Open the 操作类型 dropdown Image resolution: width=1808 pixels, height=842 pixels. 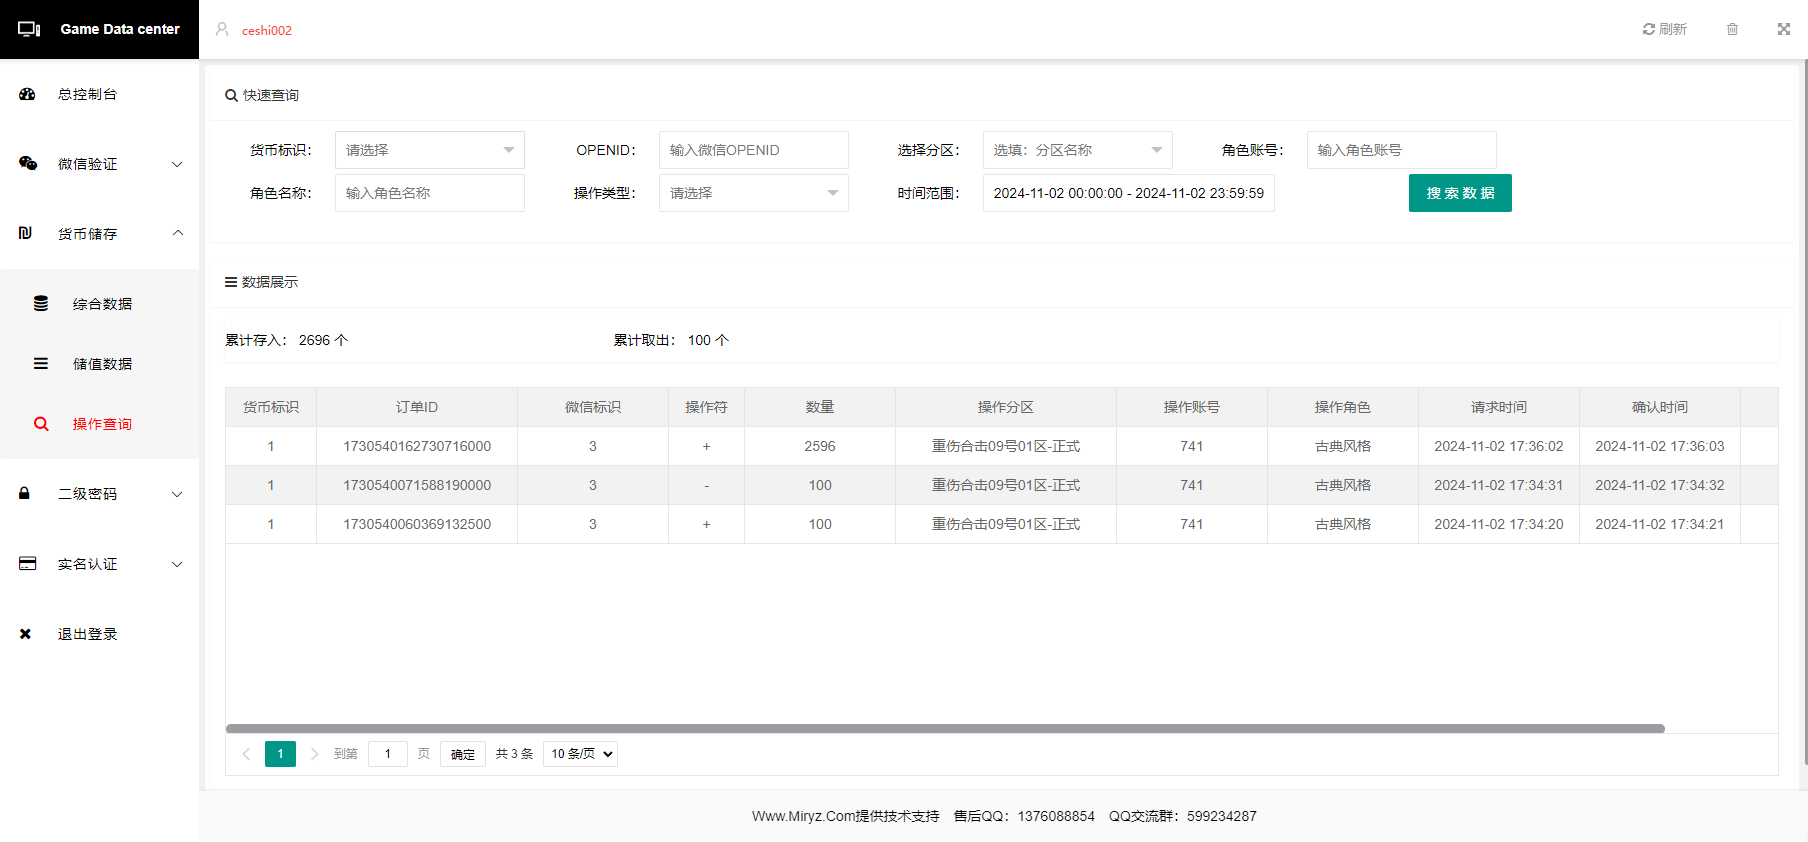tap(753, 193)
